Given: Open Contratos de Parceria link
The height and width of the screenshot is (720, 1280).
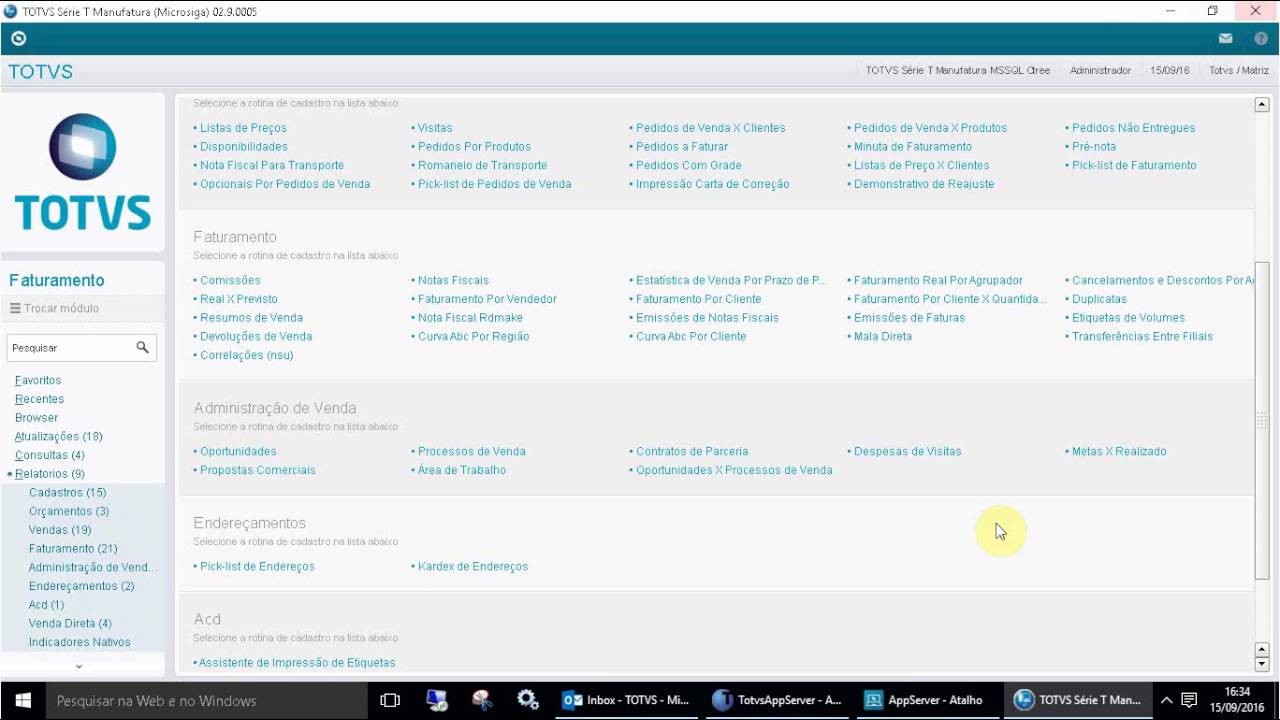Looking at the screenshot, I should pyautogui.click(x=691, y=452).
